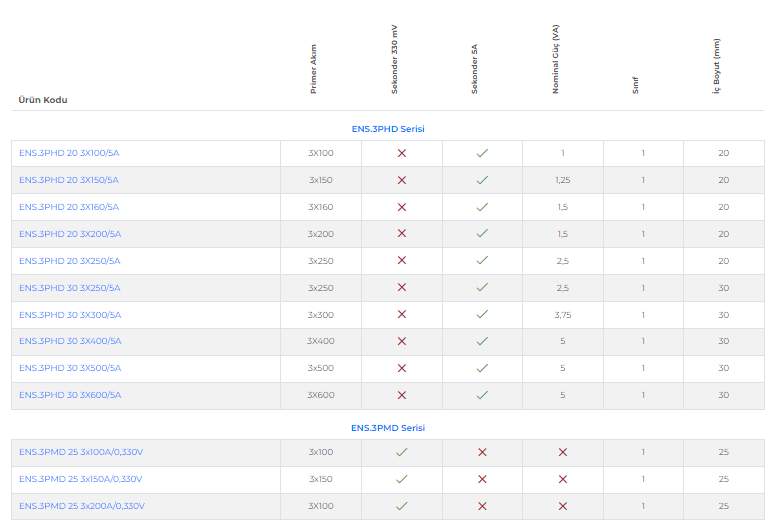Image resolution: width=775 pixels, height=532 pixels.
Task: Click Nominal Güç cross in ENS.3PMD 25 3x150A/0,330V row
Action: click(562, 479)
